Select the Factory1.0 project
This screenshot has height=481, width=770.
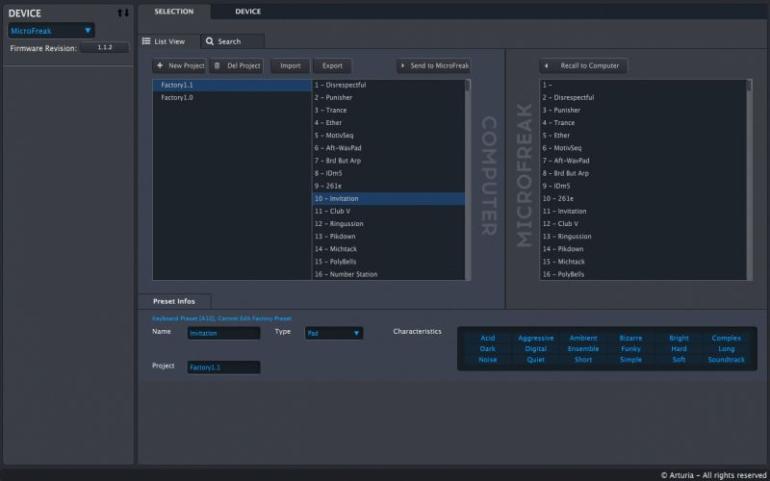pos(232,98)
